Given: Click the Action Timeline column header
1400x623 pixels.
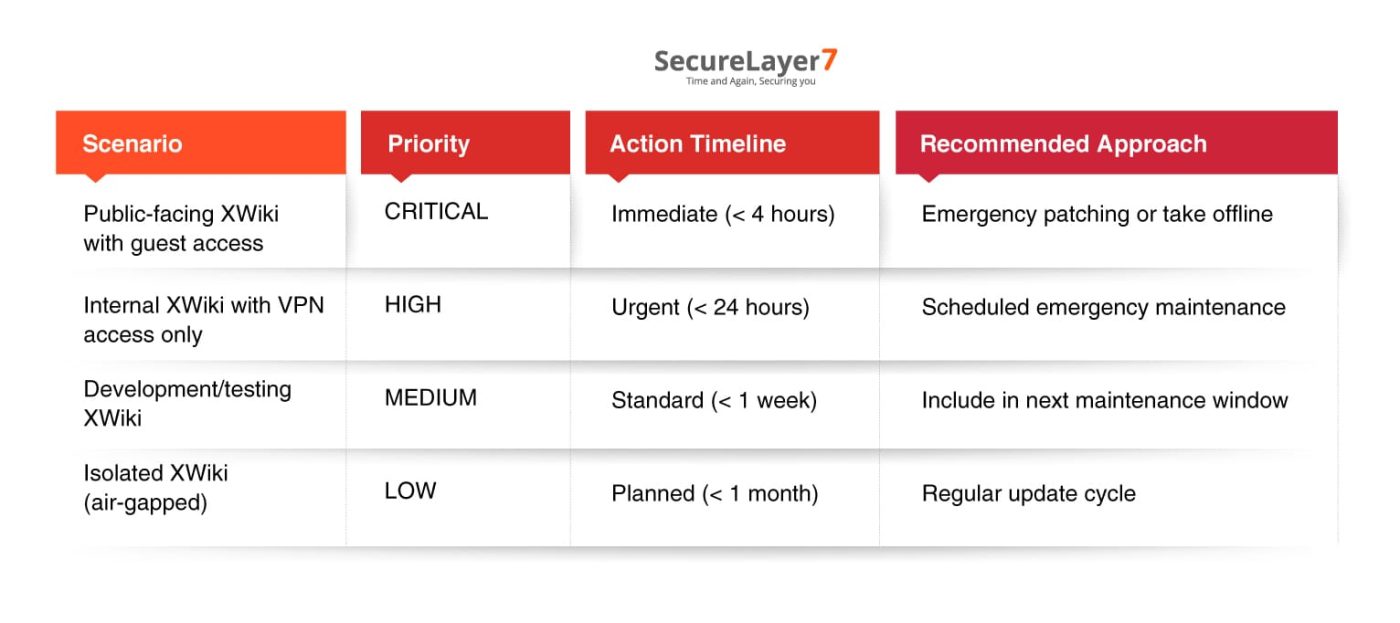Looking at the screenshot, I should click(x=697, y=143).
